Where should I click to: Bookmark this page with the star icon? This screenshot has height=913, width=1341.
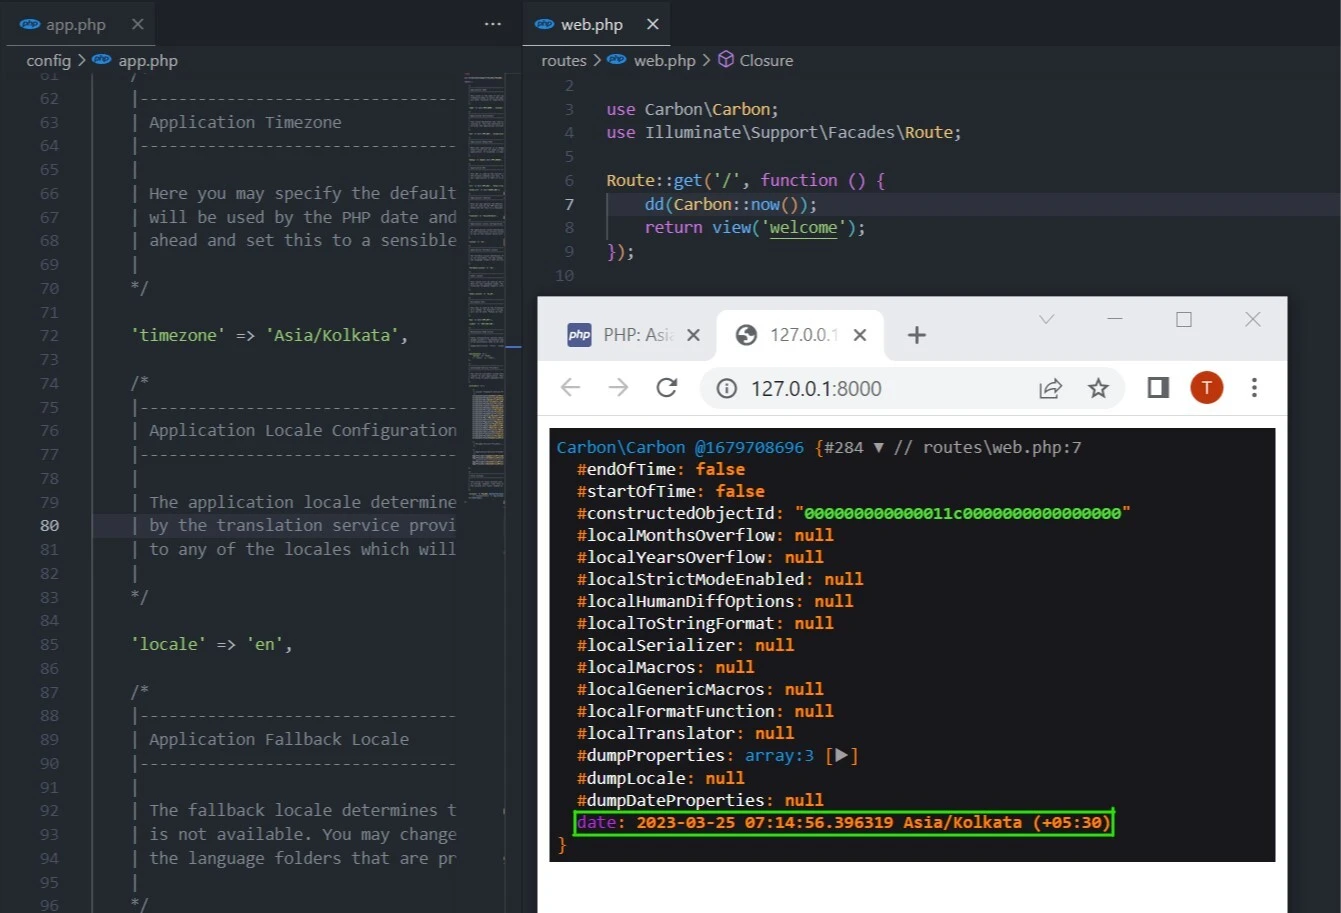click(x=1098, y=388)
